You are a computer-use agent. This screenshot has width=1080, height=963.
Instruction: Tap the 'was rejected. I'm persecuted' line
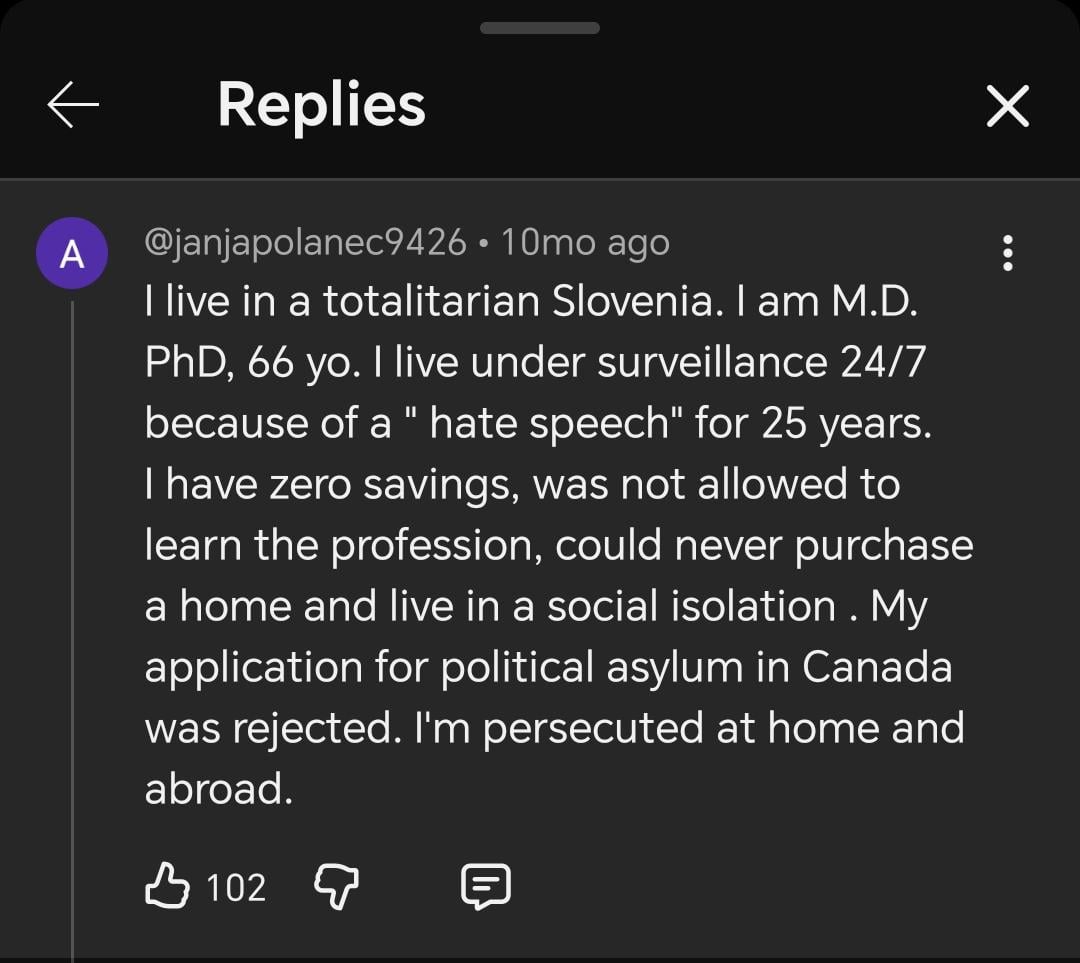coord(554,728)
